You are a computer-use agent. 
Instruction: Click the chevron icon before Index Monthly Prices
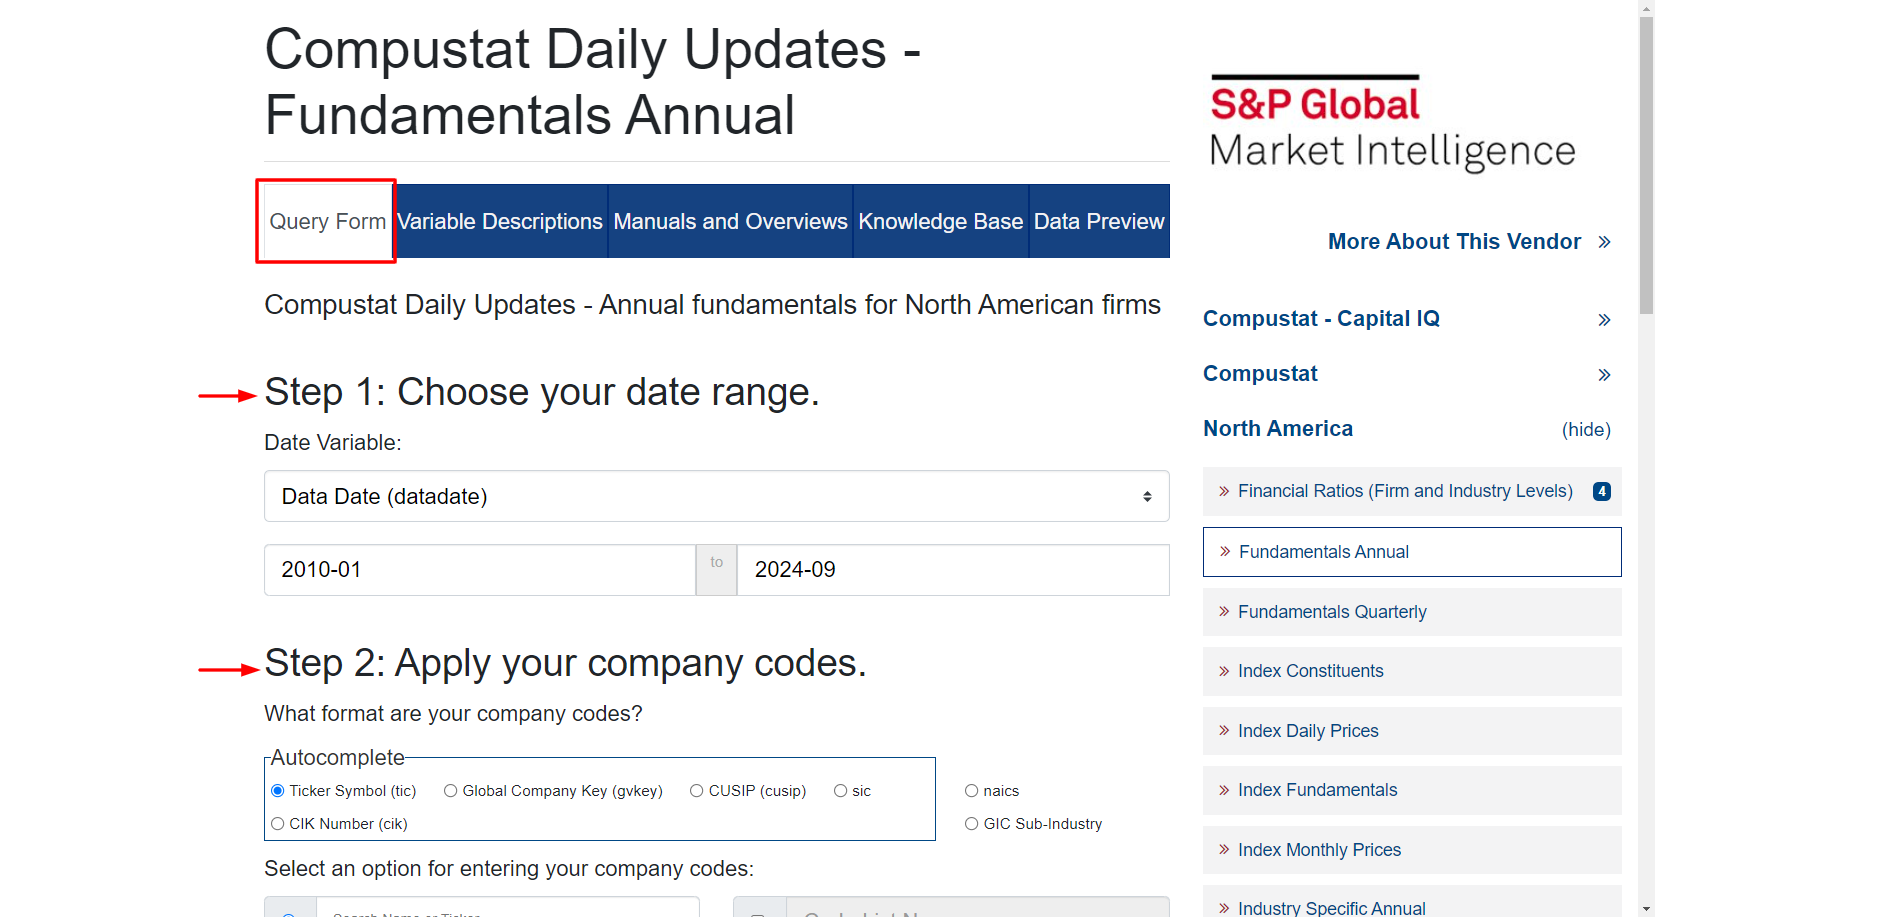(x=1224, y=849)
